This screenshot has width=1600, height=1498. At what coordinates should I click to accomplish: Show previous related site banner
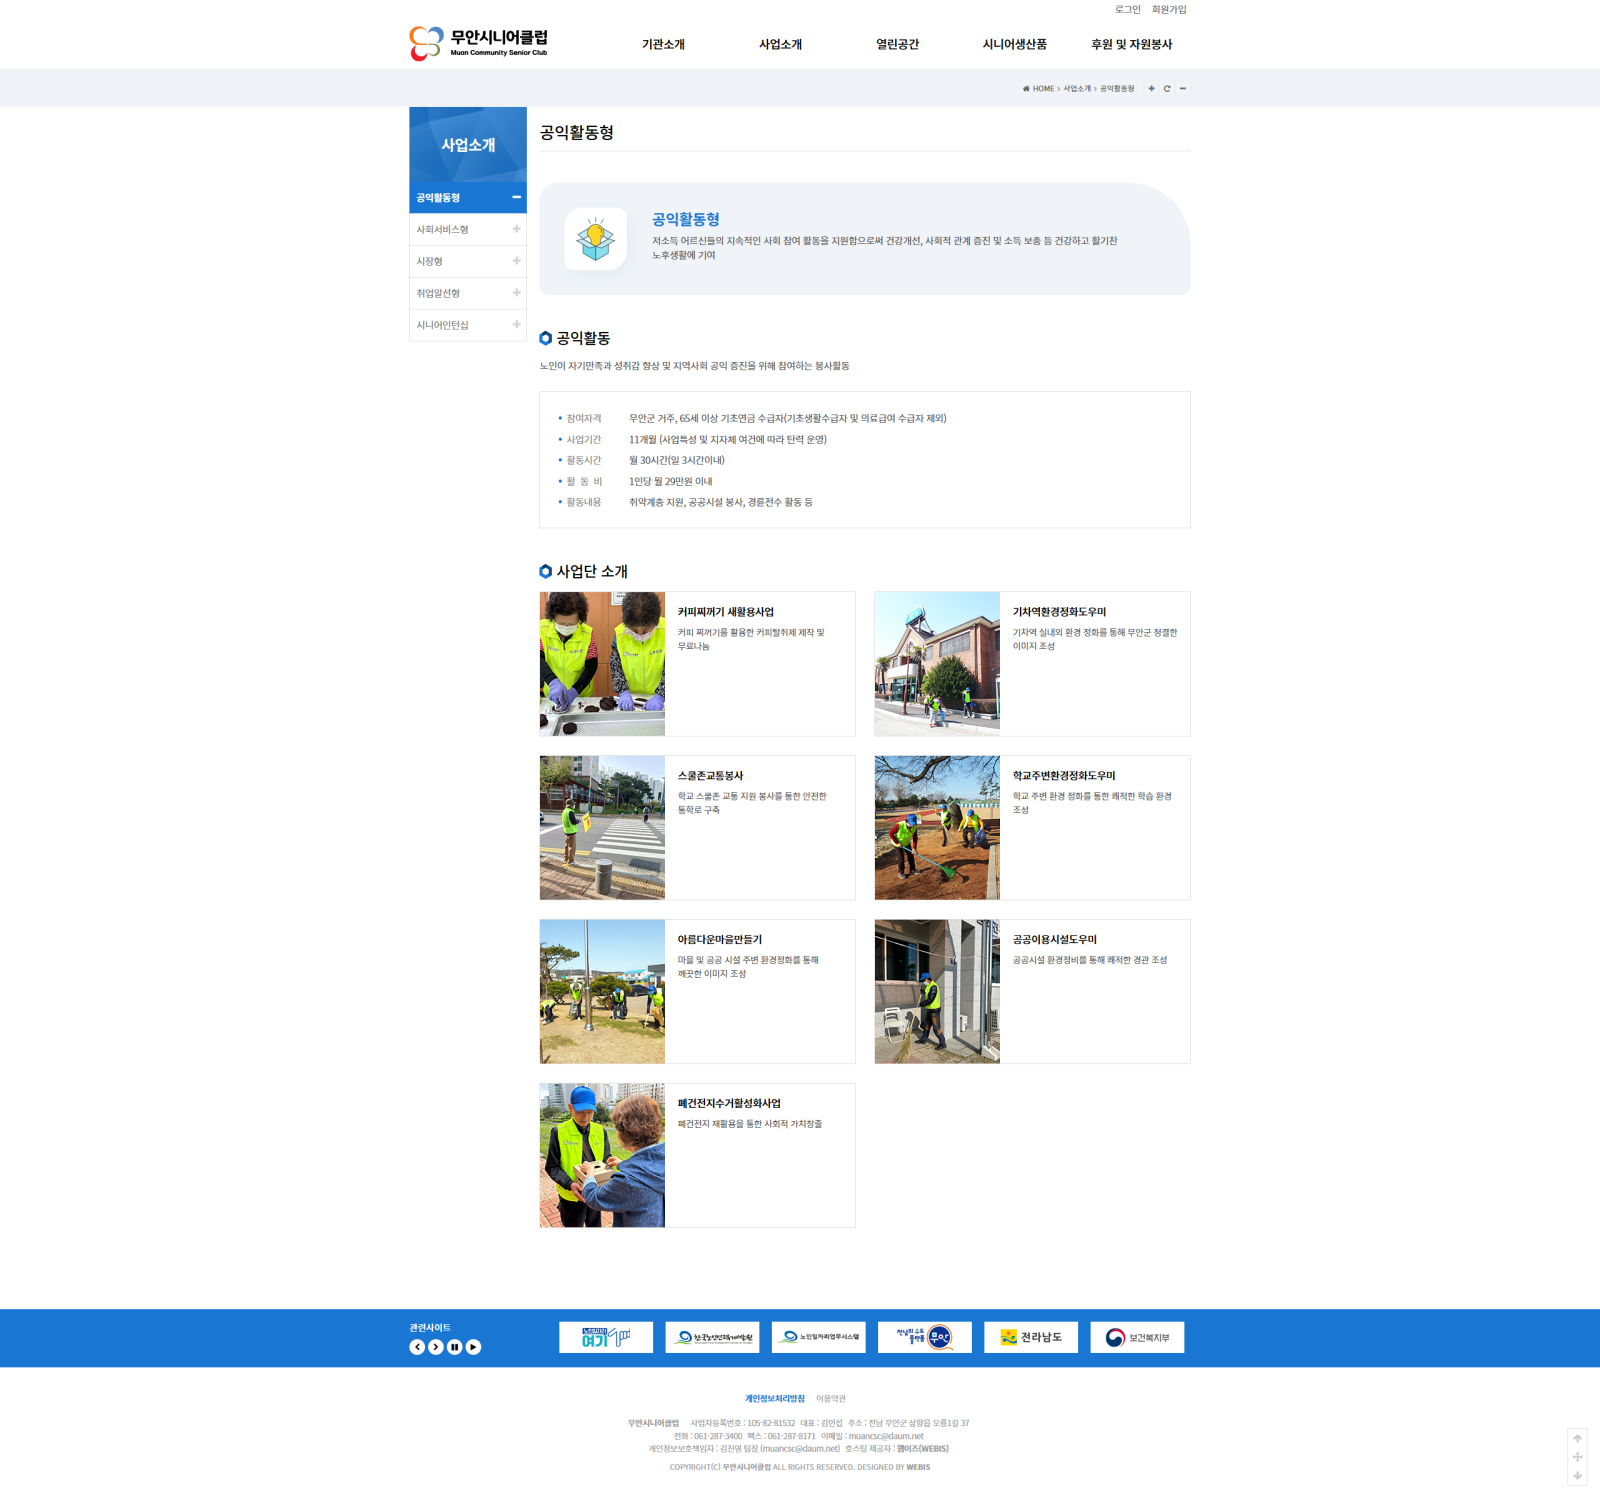(417, 1347)
